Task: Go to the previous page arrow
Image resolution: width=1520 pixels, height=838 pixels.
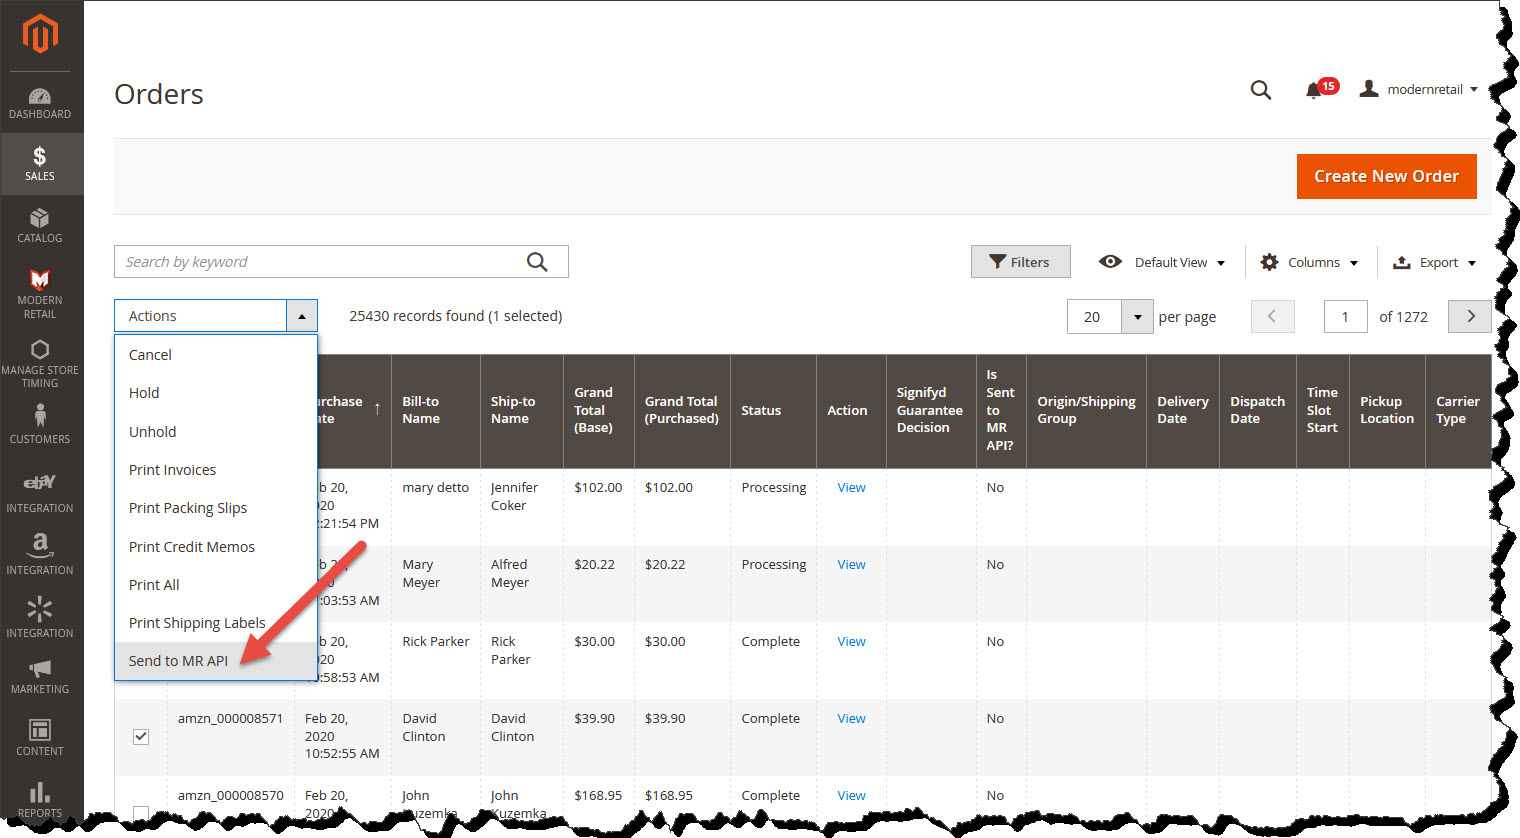Action: tap(1272, 316)
